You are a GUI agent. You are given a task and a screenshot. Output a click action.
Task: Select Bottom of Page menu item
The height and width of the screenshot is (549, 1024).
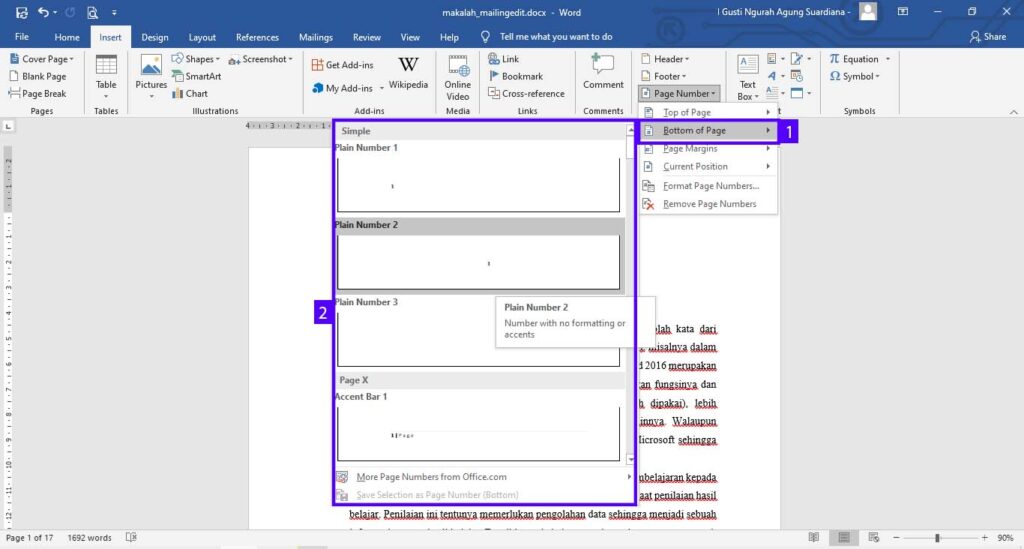pos(708,131)
